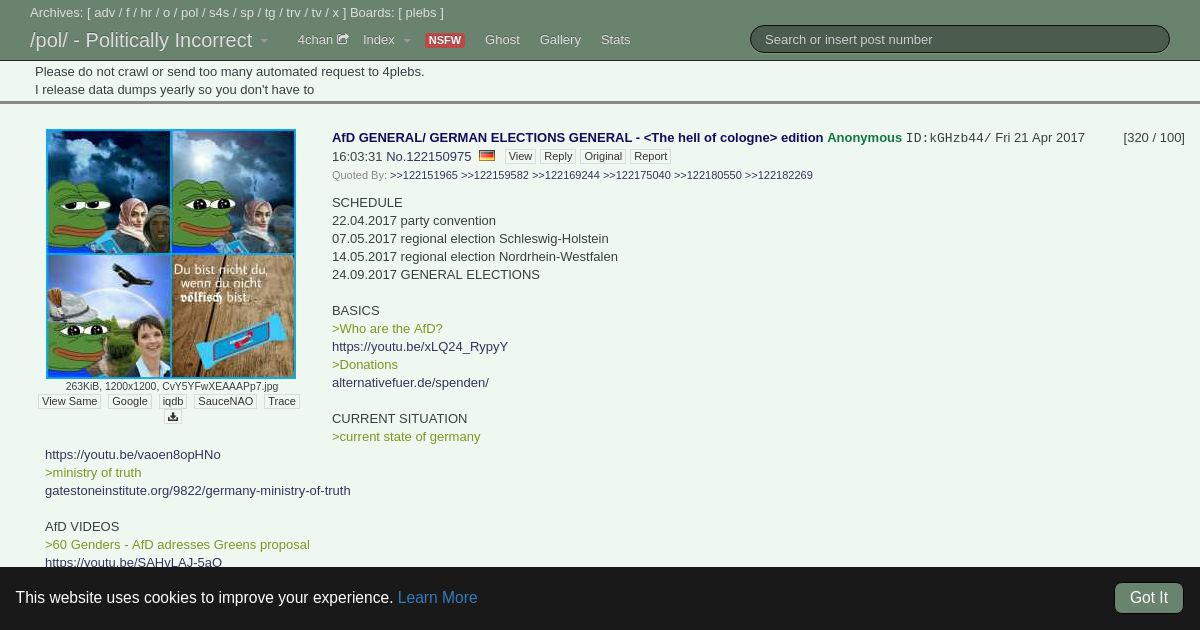Image resolution: width=1200 pixels, height=630 pixels.
Task: Open the 4chan external link
Action: pos(322,40)
